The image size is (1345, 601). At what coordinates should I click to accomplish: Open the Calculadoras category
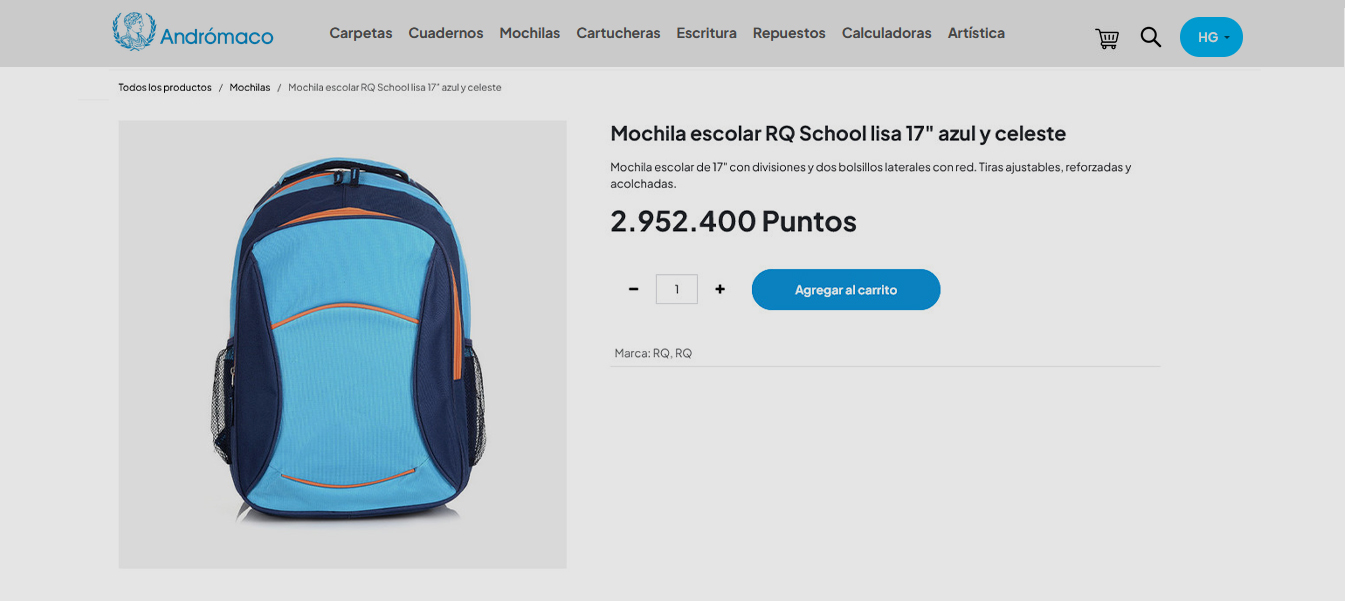[887, 33]
